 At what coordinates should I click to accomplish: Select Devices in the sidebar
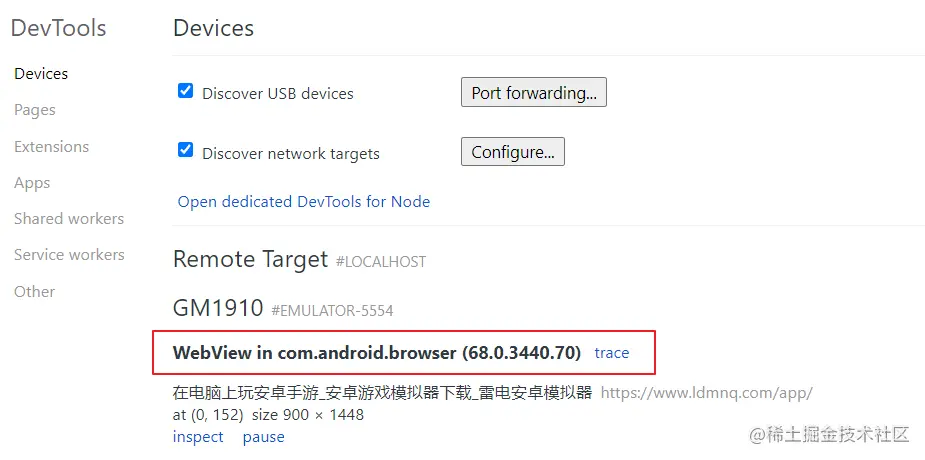click(x=41, y=74)
